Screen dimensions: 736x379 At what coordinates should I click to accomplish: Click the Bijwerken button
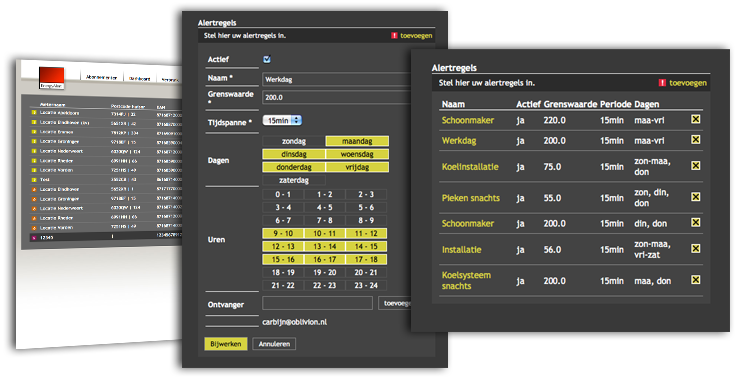click(x=226, y=344)
